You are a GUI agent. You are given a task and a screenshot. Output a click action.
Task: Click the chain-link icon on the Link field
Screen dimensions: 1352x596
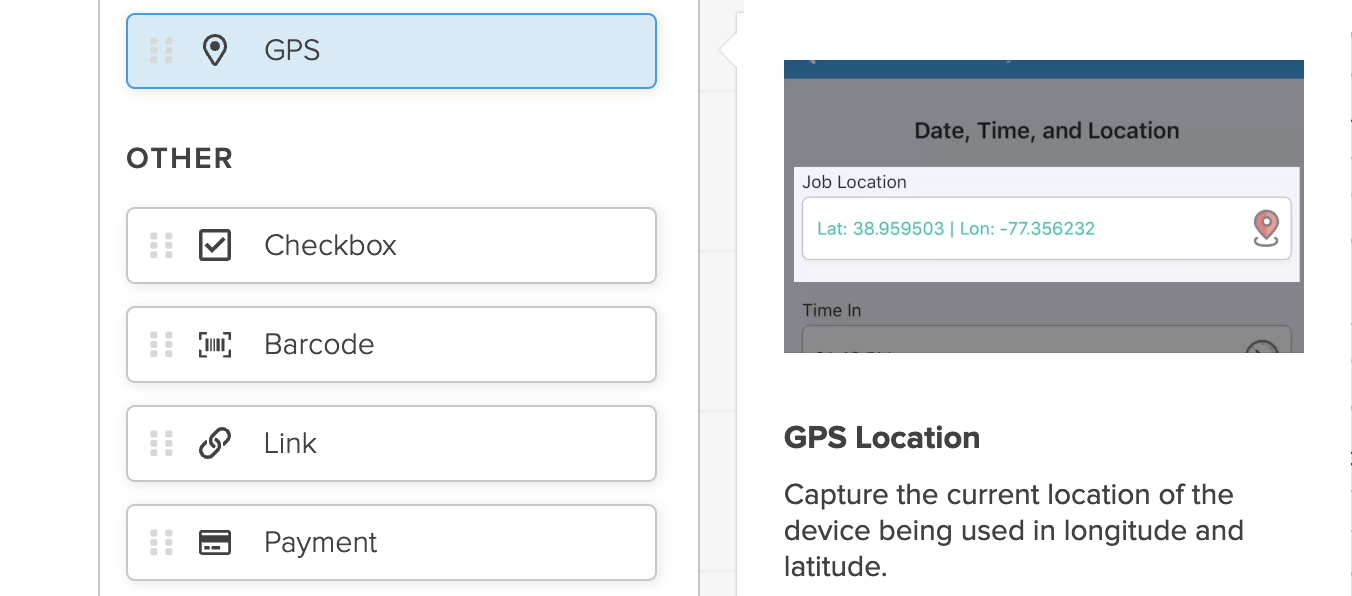click(215, 443)
